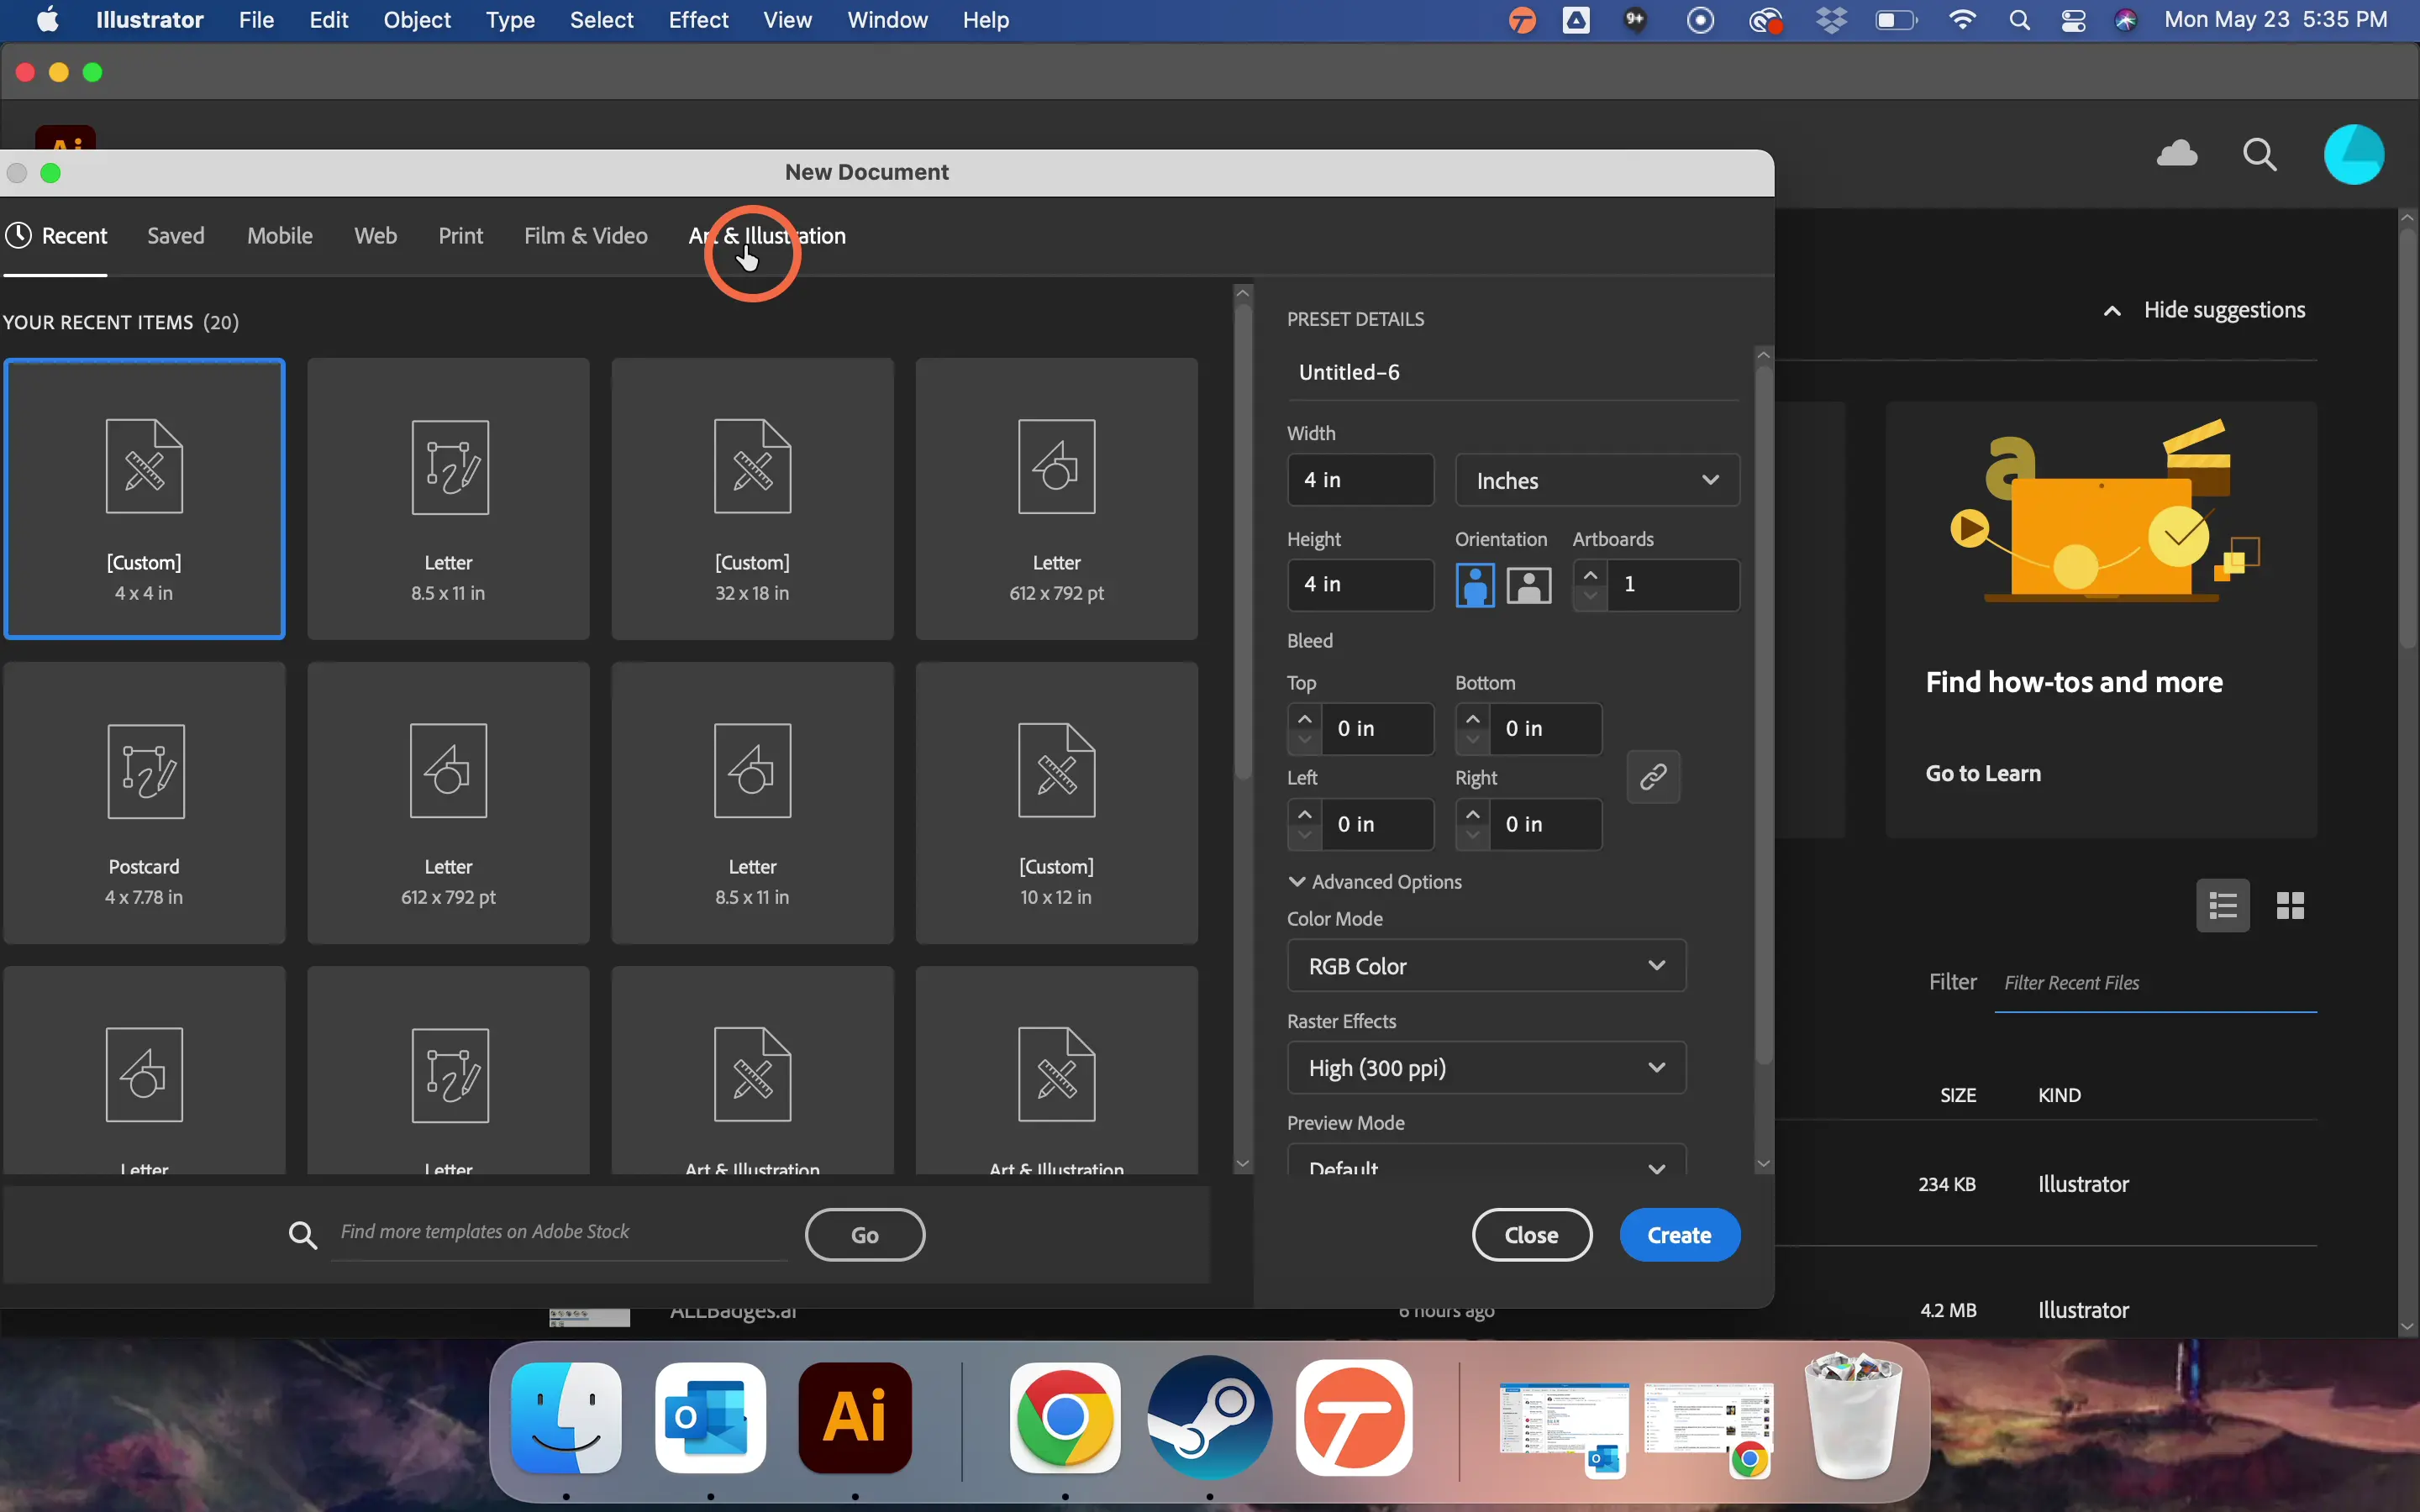Click the Wi-Fi menu bar icon

point(1962,20)
